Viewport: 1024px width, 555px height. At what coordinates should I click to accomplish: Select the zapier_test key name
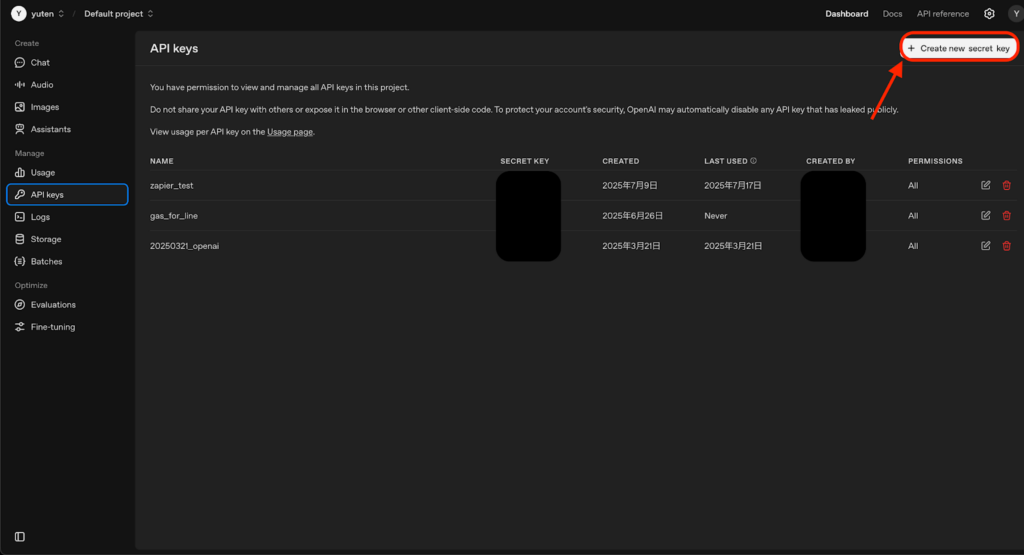coord(172,185)
